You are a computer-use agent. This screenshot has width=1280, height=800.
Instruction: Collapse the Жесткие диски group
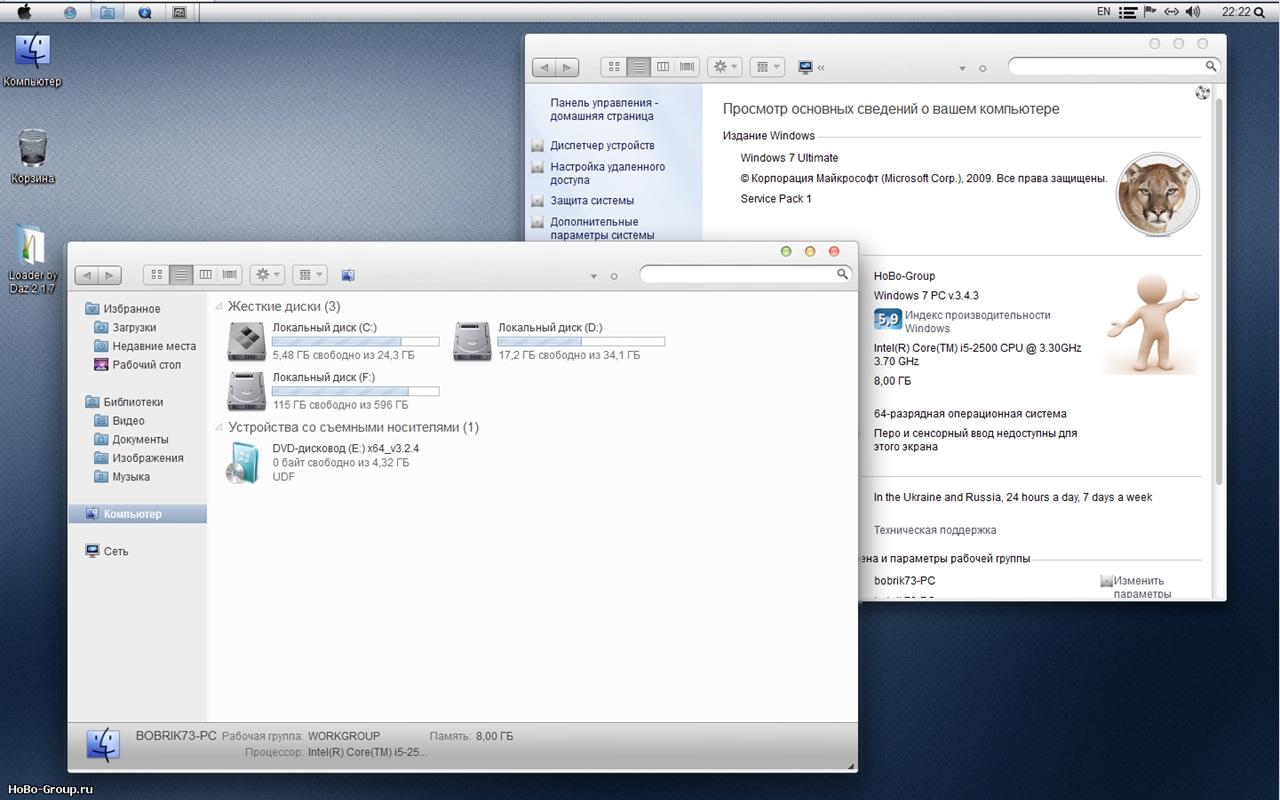tap(219, 307)
